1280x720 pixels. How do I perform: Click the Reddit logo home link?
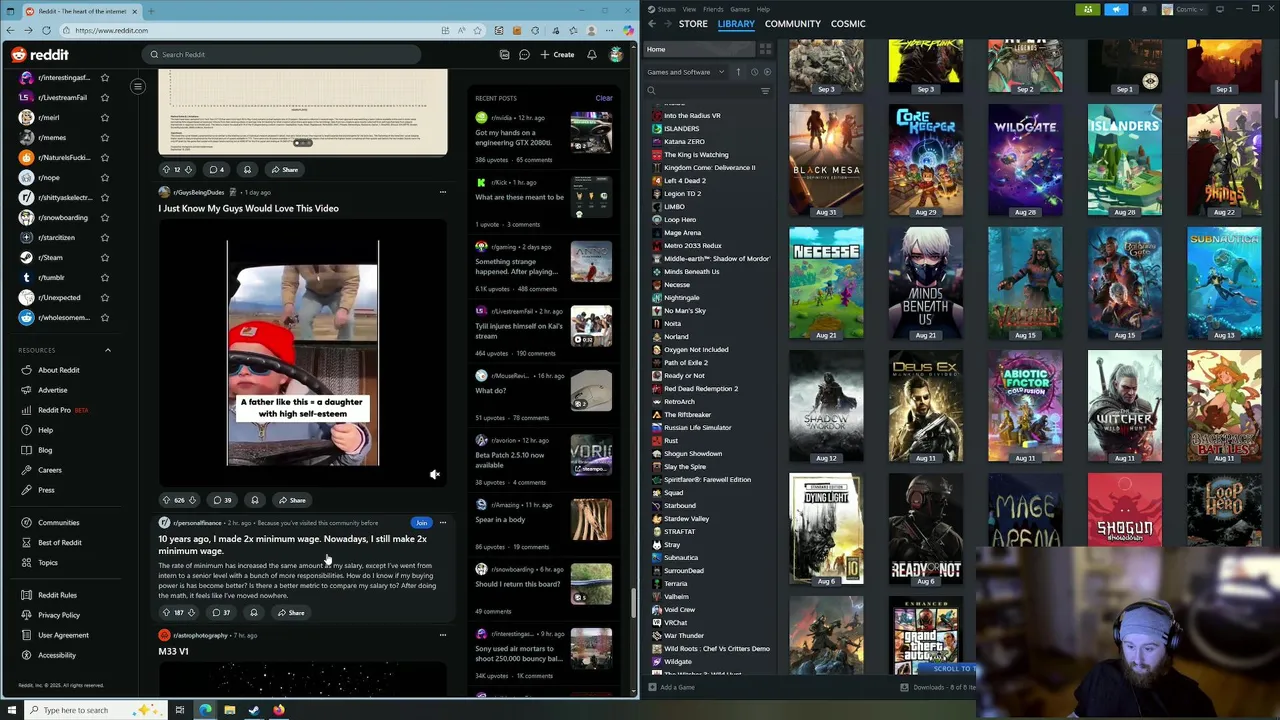tap(40, 55)
